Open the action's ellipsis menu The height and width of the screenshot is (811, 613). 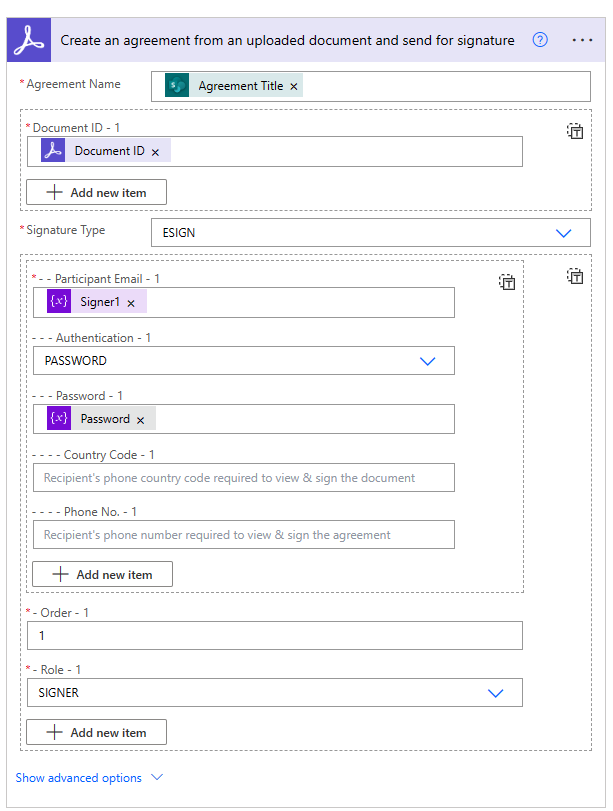583,40
